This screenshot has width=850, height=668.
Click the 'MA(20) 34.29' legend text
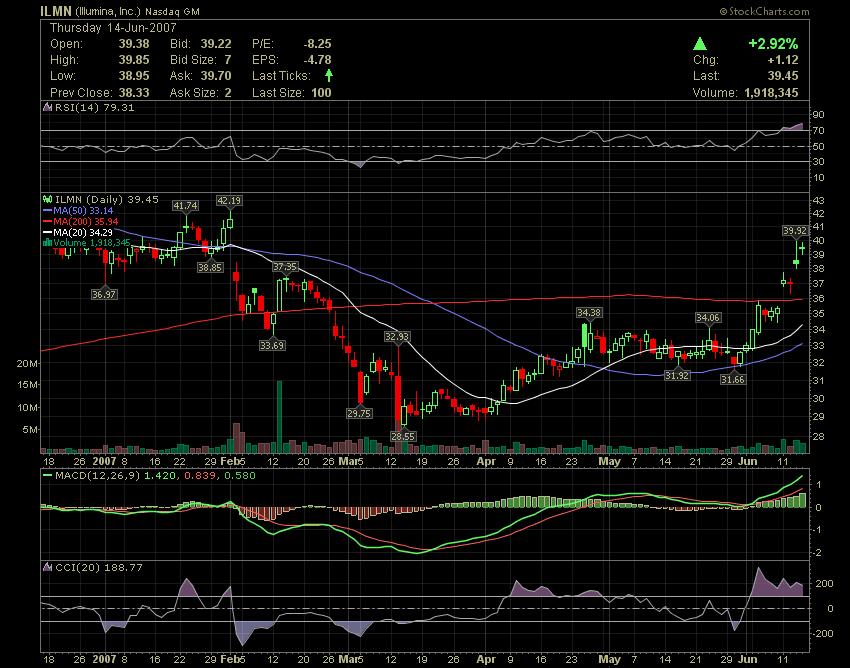coord(83,232)
